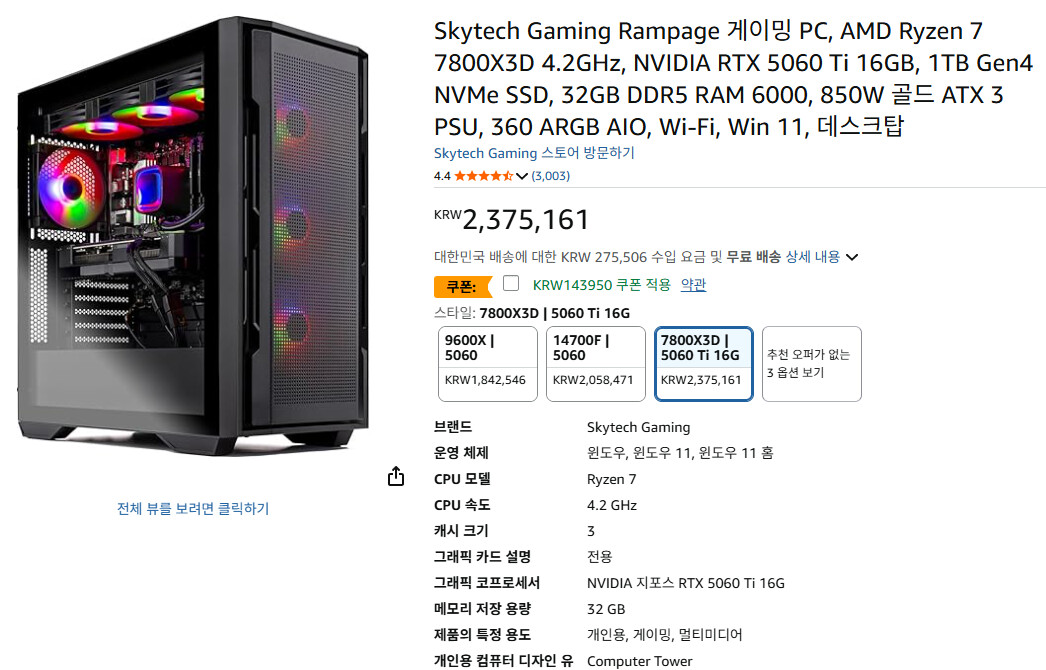
Task: Click the product title text
Action: pos(733,79)
